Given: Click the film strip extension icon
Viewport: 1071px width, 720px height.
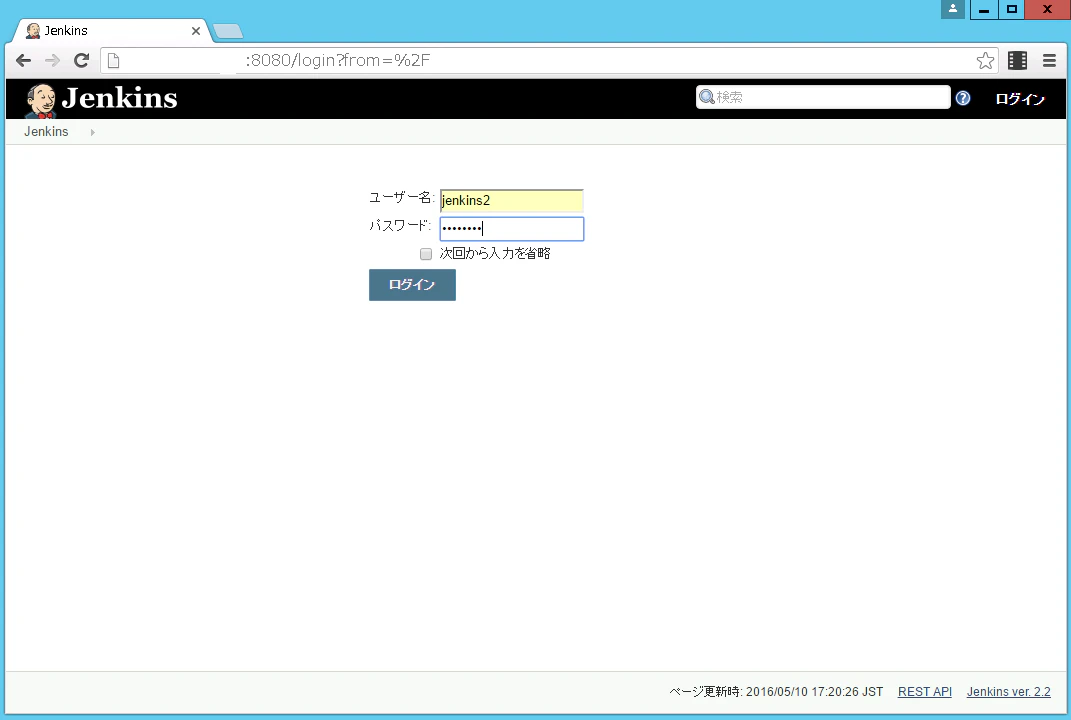Looking at the screenshot, I should tap(1018, 61).
